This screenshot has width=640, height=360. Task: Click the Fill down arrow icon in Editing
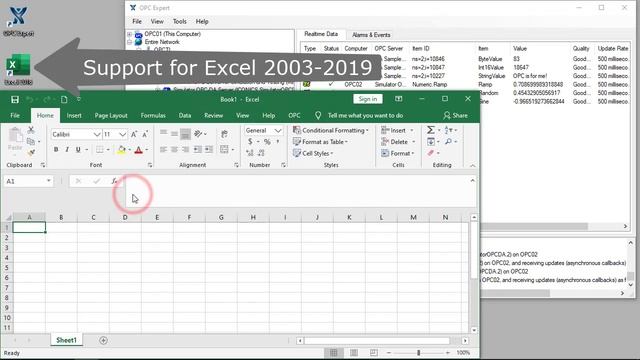pos(431,142)
